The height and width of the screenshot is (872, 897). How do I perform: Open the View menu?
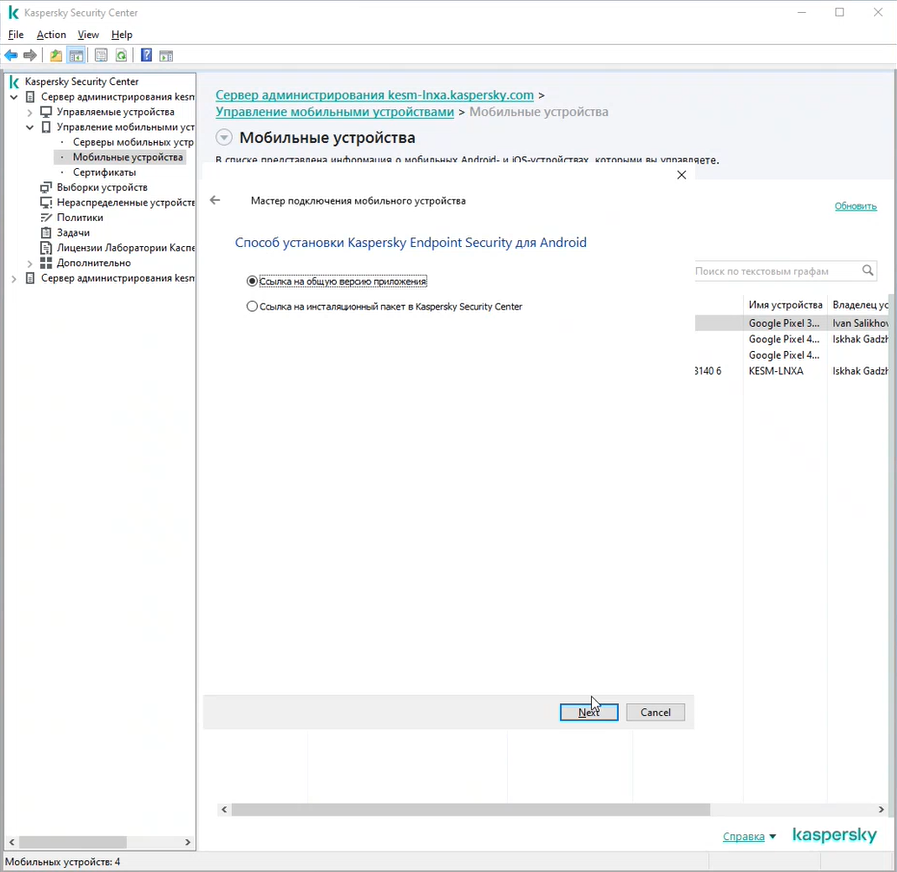point(88,34)
